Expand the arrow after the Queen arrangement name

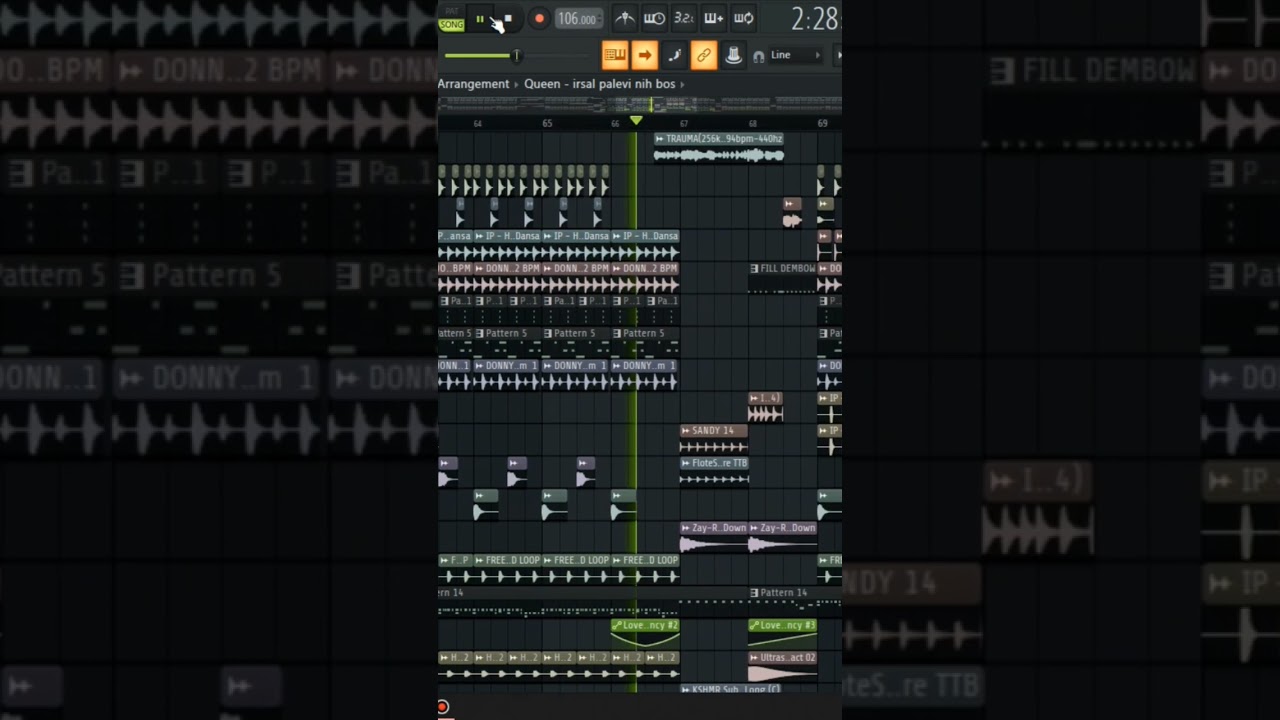(682, 84)
